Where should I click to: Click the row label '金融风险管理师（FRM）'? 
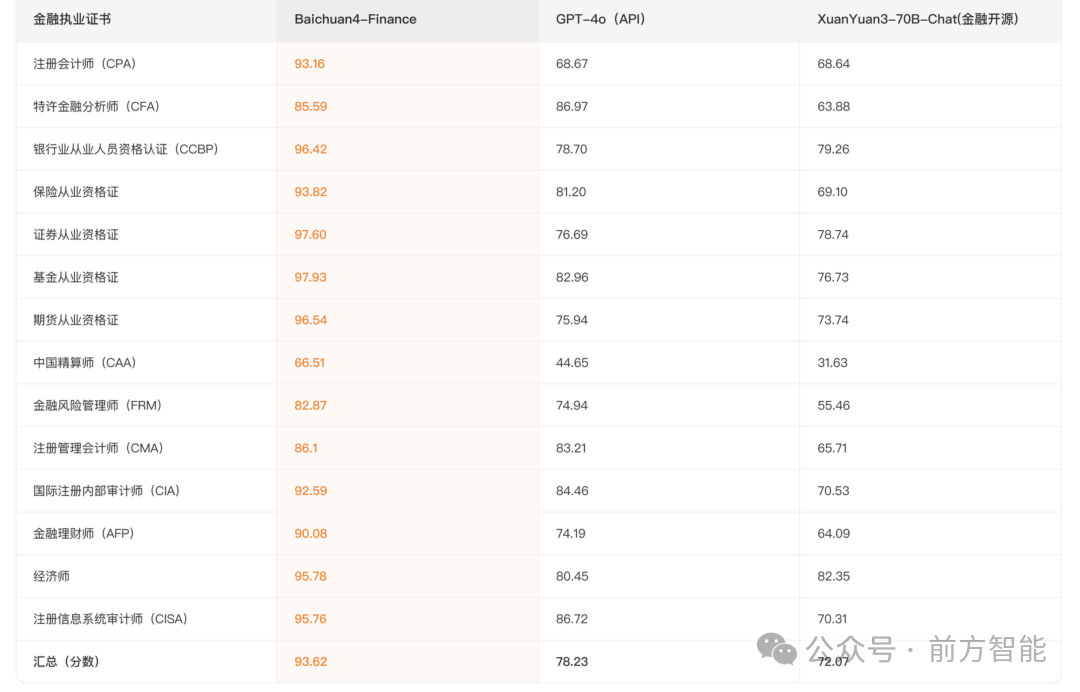click(98, 405)
